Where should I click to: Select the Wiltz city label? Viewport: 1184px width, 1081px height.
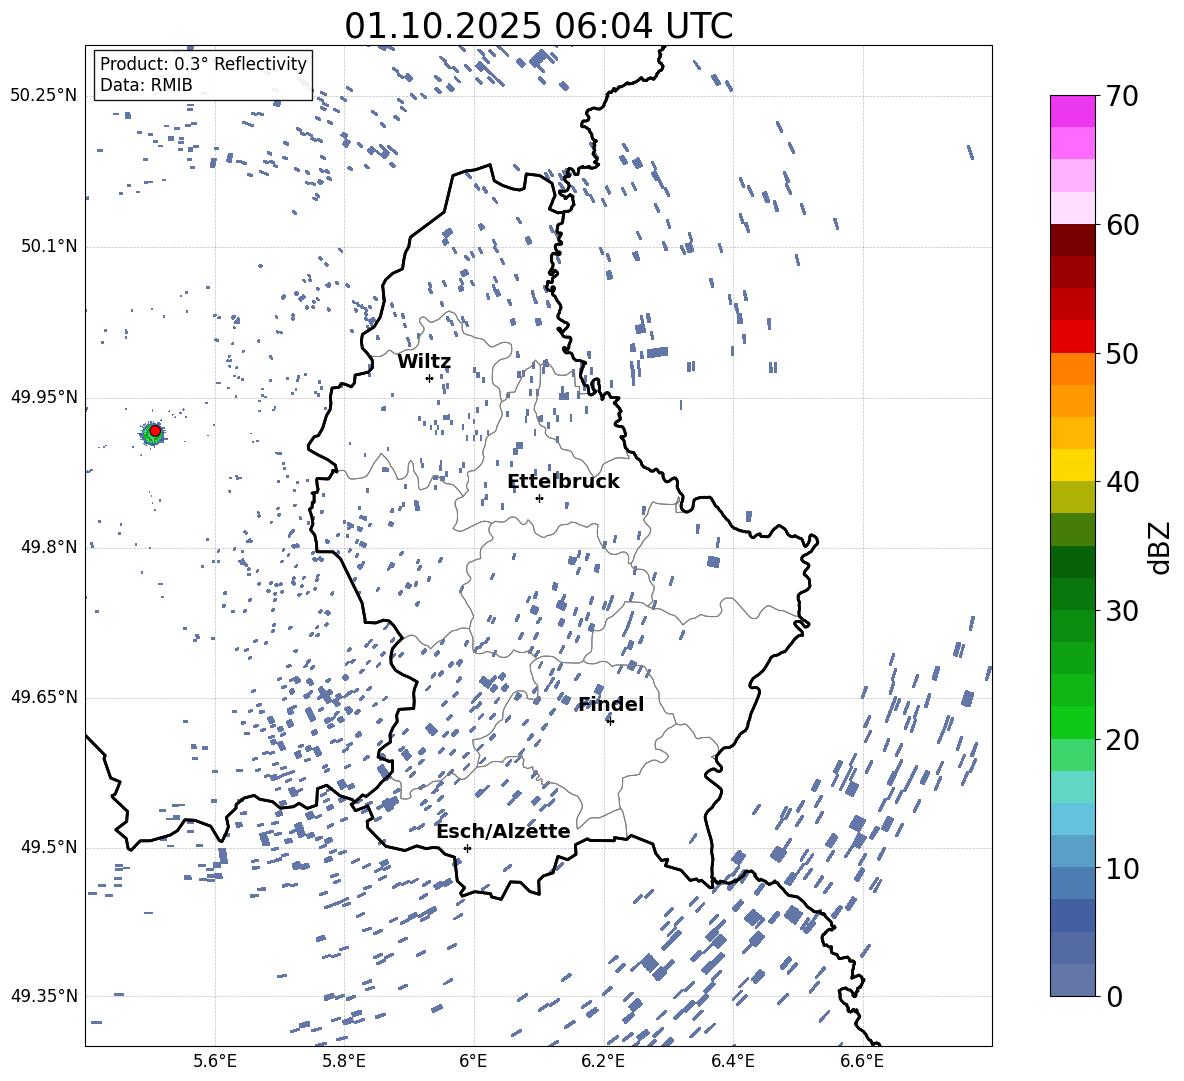(424, 362)
